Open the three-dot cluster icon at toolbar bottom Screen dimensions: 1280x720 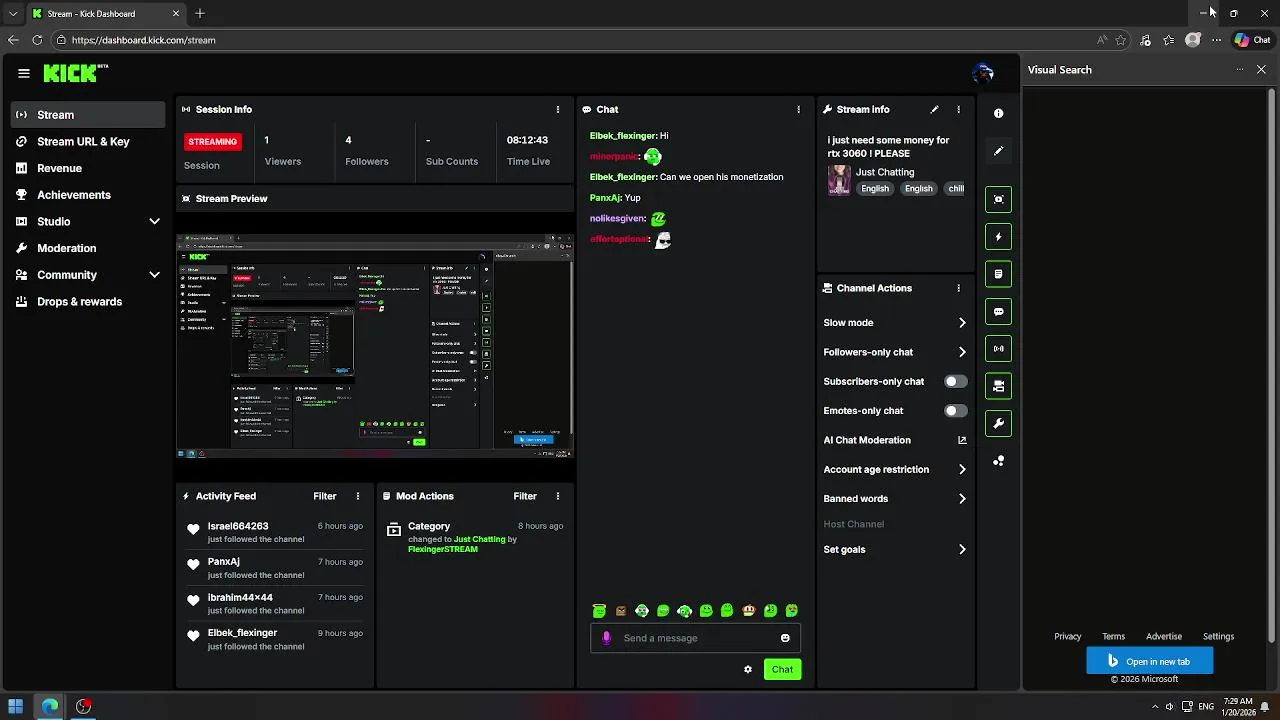click(x=998, y=461)
